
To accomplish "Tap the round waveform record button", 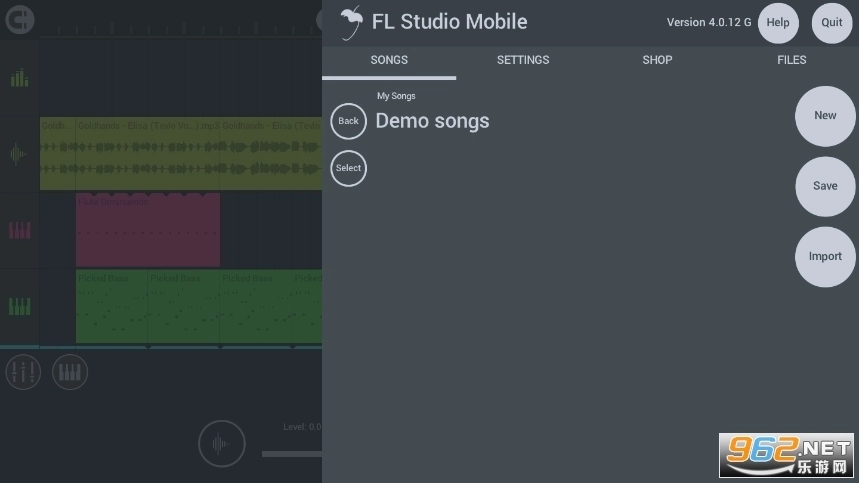I will [x=221, y=444].
